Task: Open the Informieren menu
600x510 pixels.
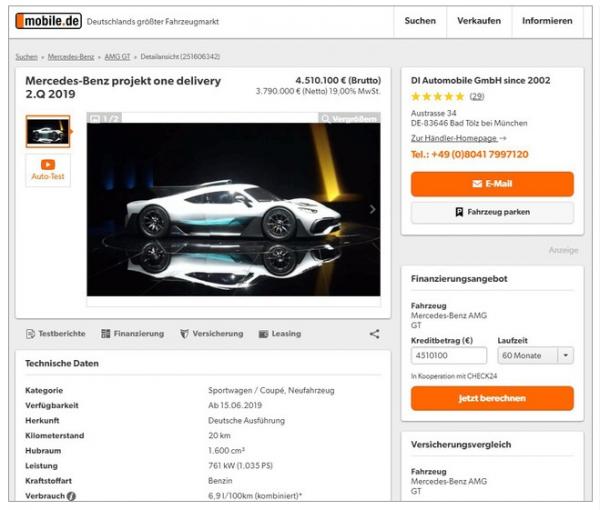Action: click(x=547, y=21)
